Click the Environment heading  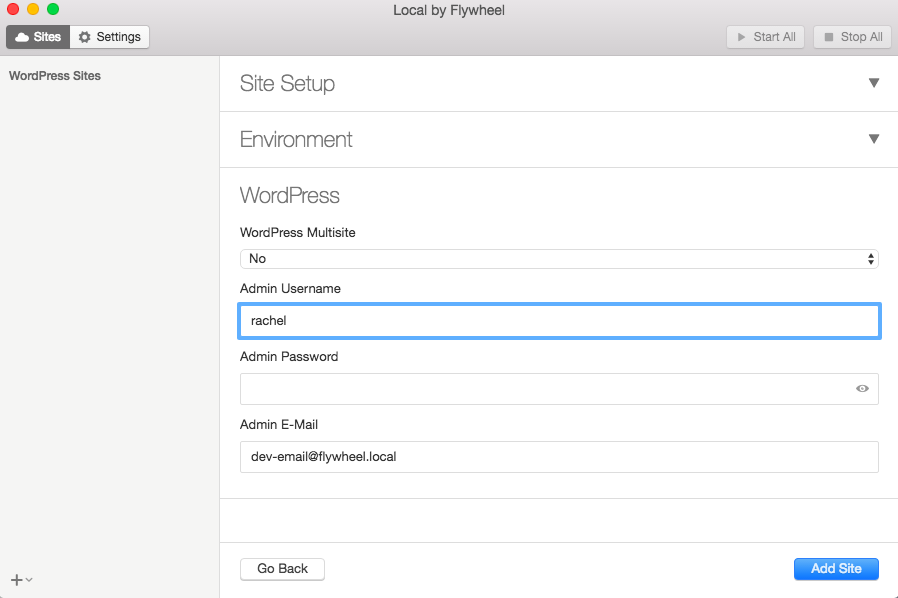296,139
